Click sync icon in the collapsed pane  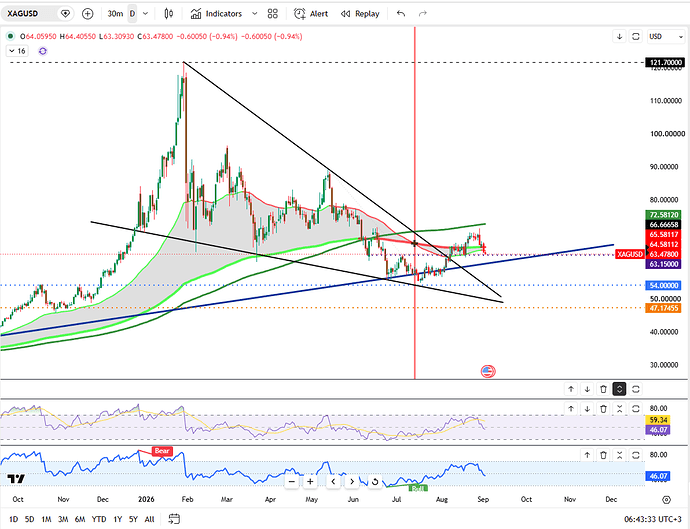635,389
